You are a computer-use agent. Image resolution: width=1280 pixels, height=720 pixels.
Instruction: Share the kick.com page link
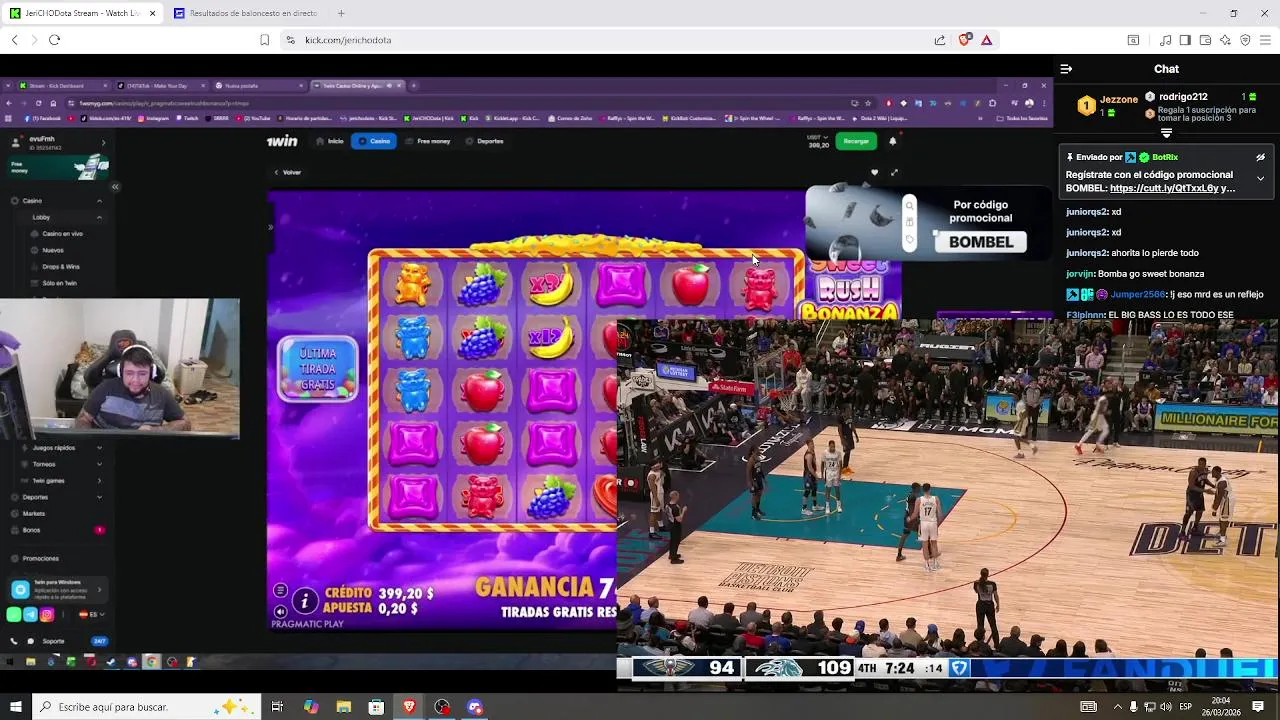click(940, 40)
